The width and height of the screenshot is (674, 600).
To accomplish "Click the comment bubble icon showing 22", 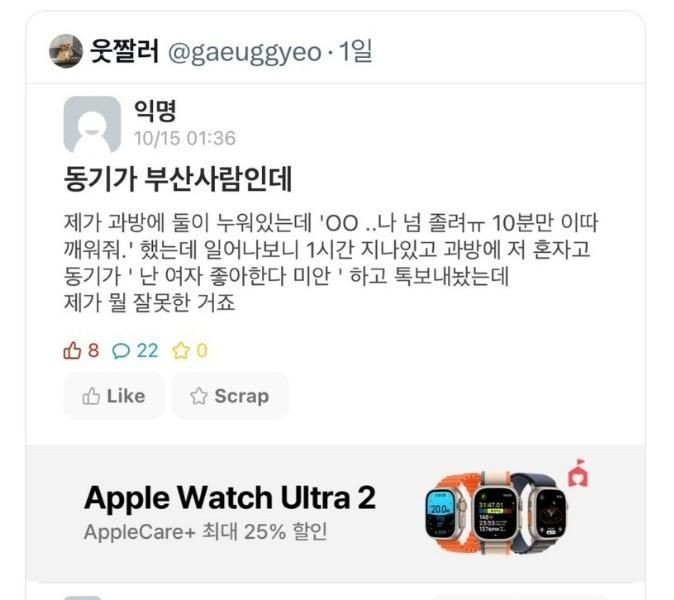I will 121,351.
